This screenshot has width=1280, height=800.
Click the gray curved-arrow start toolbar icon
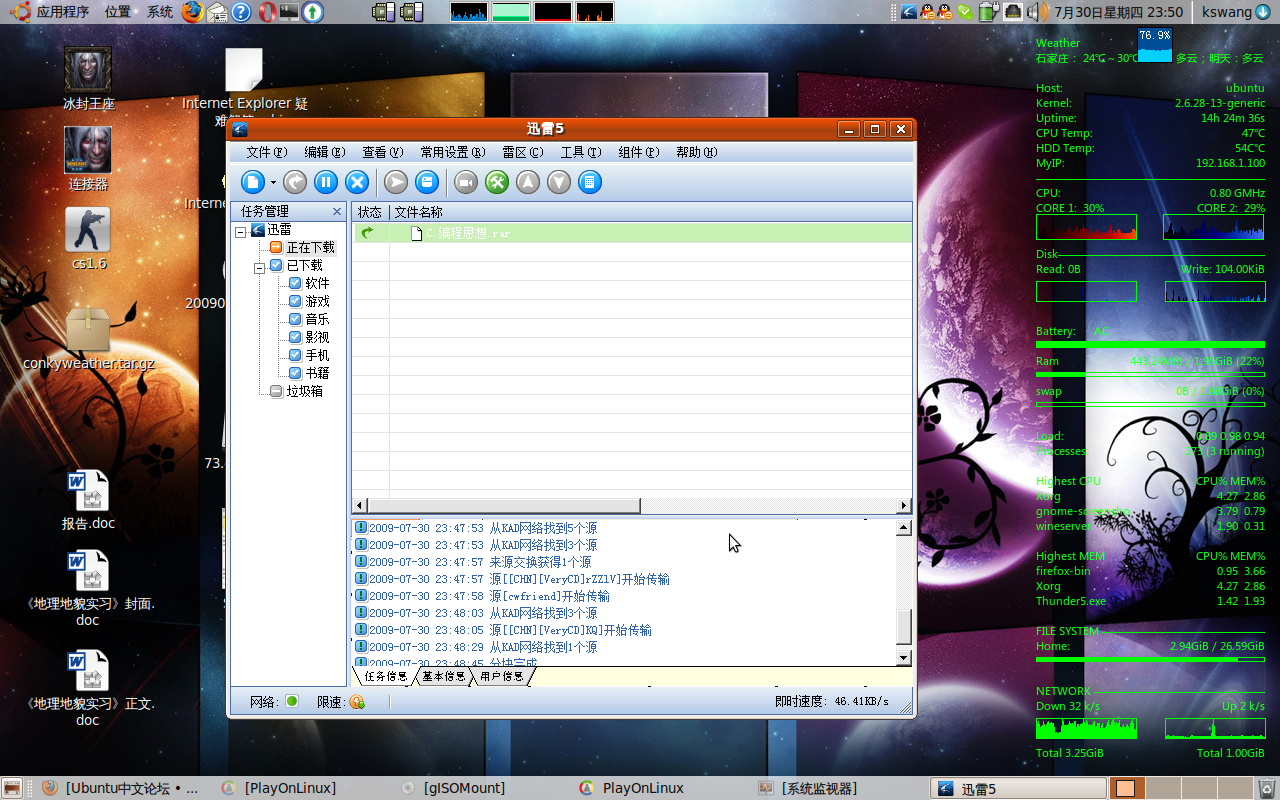[294, 182]
